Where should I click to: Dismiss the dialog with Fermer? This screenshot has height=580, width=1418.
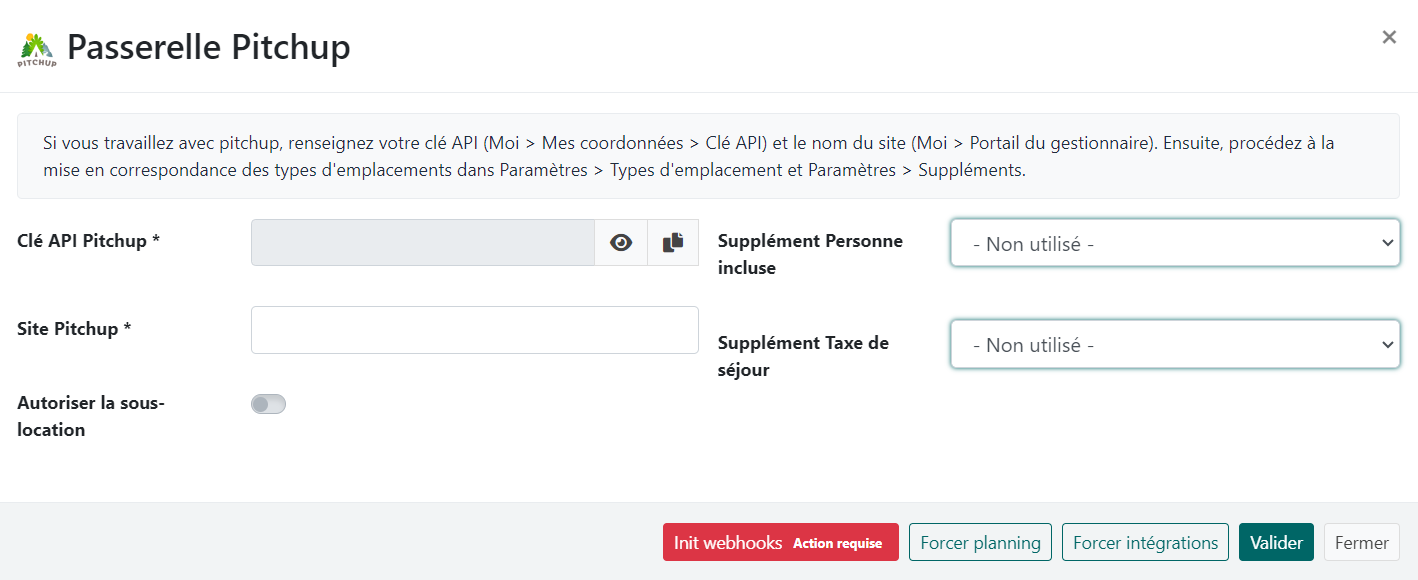[1361, 542]
